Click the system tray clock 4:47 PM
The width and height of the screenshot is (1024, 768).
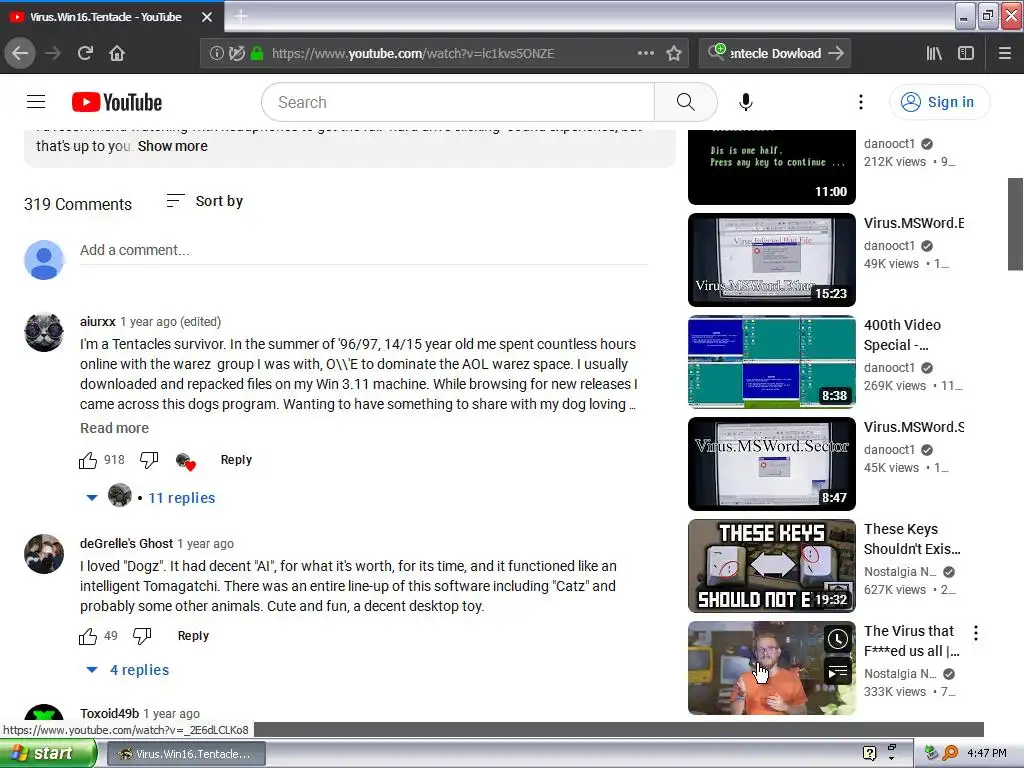[987, 754]
